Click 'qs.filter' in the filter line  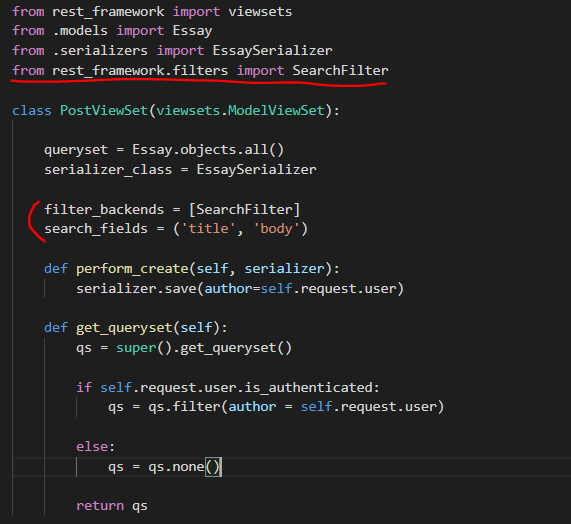184,407
